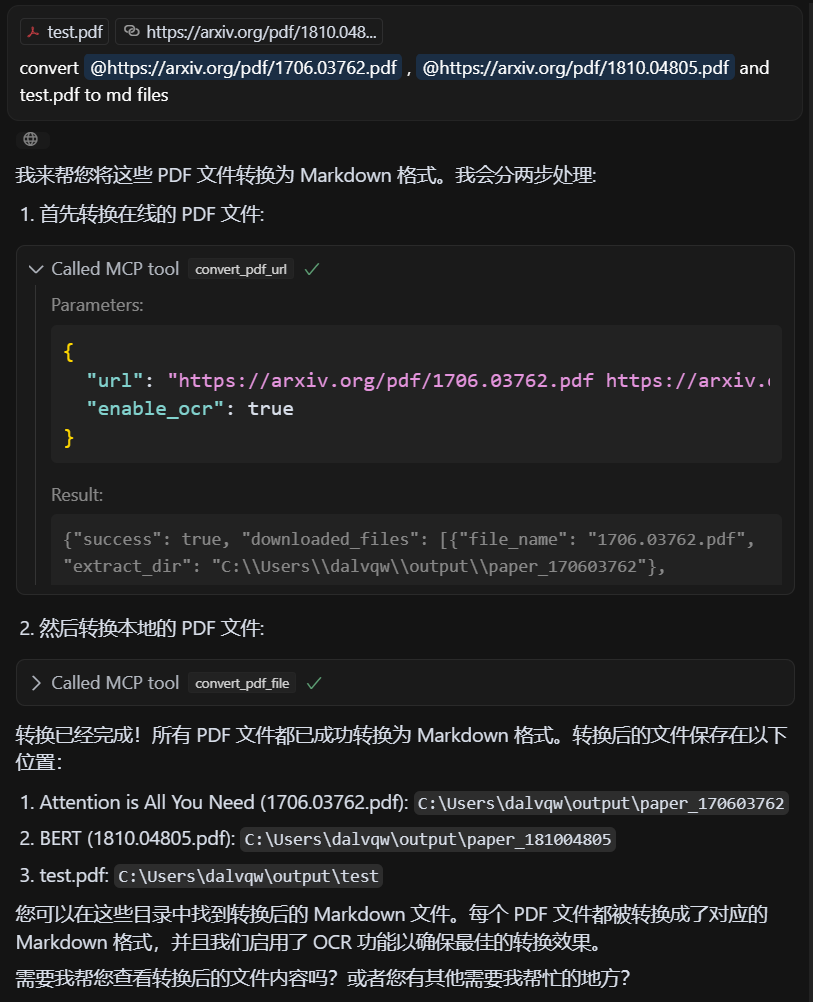Click the link icon beside the arxiv URL chip
The height and width of the screenshot is (1002, 813).
point(132,31)
